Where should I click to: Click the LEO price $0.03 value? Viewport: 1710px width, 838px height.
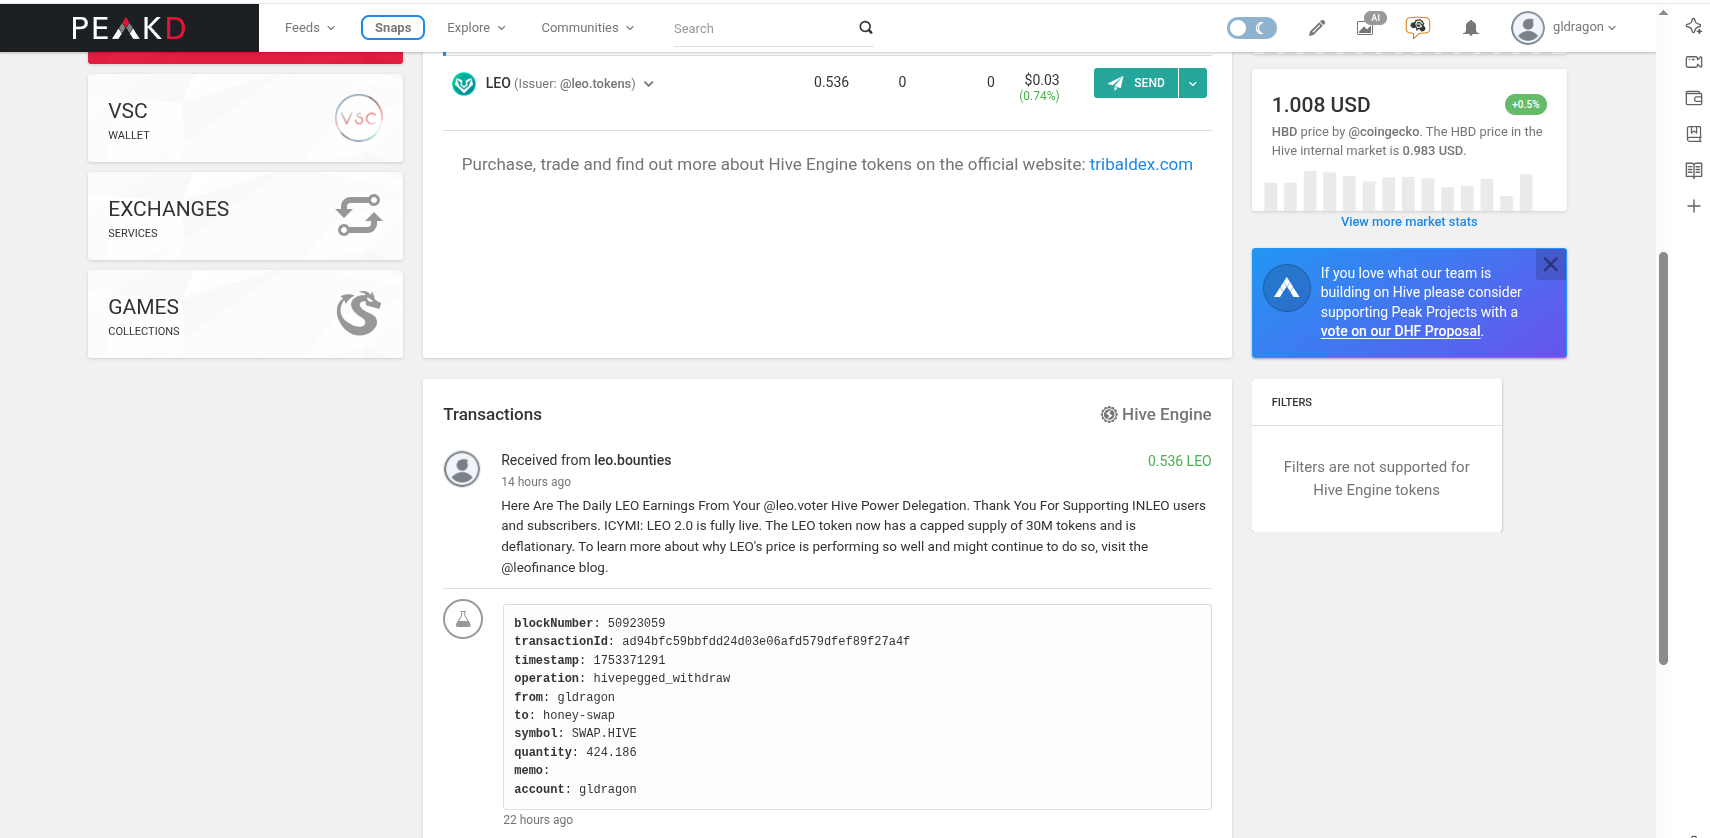tap(1041, 80)
